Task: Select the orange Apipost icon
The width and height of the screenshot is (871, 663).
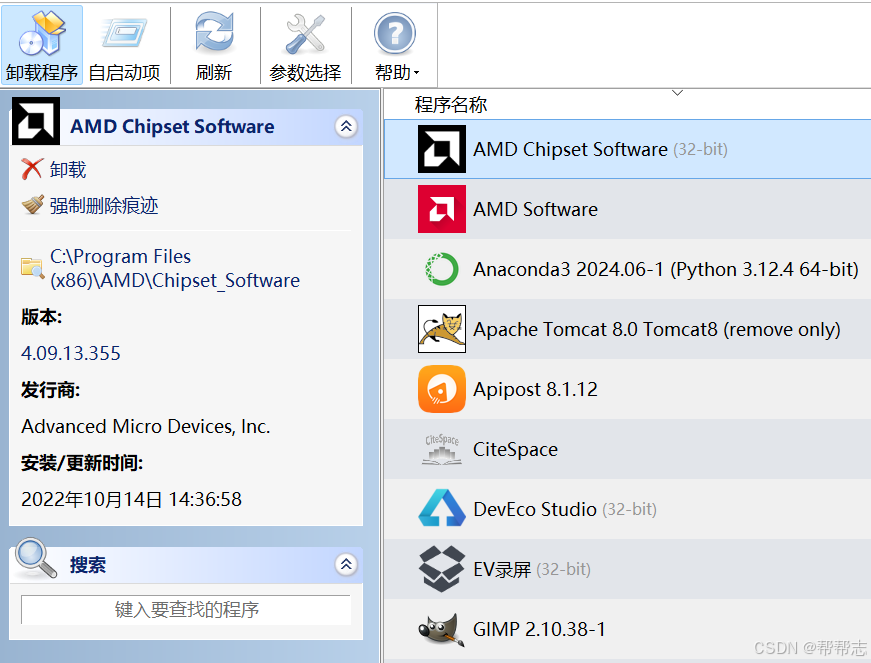Action: (442, 389)
